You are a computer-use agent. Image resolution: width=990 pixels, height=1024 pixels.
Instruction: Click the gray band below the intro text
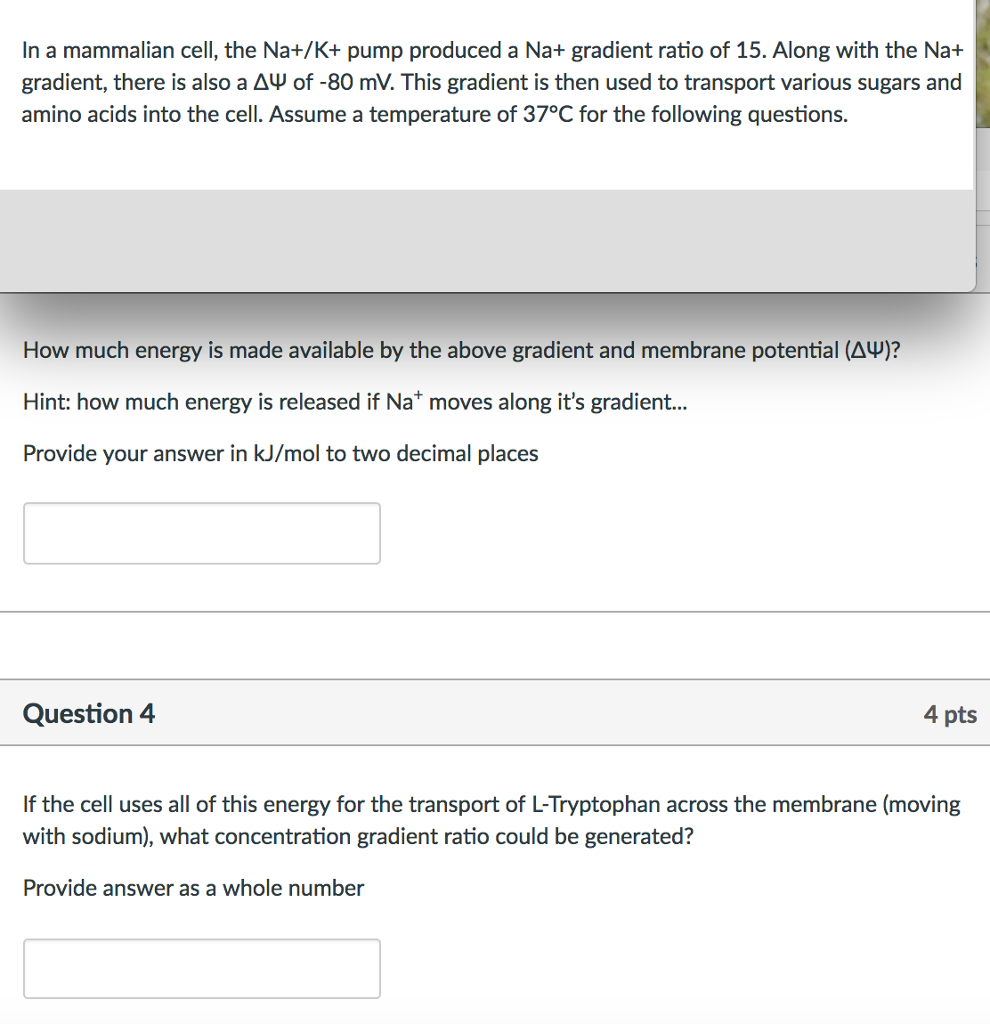pyautogui.click(x=486, y=240)
